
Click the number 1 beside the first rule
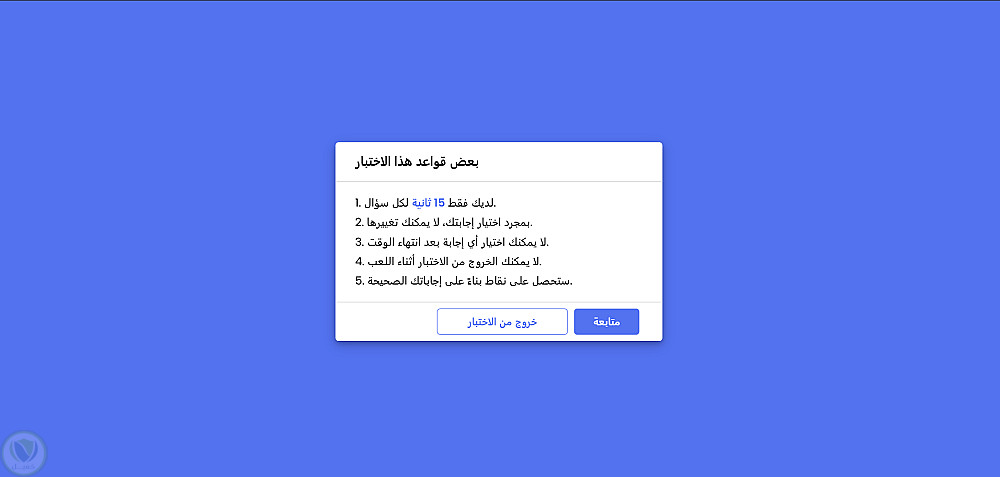(358, 203)
